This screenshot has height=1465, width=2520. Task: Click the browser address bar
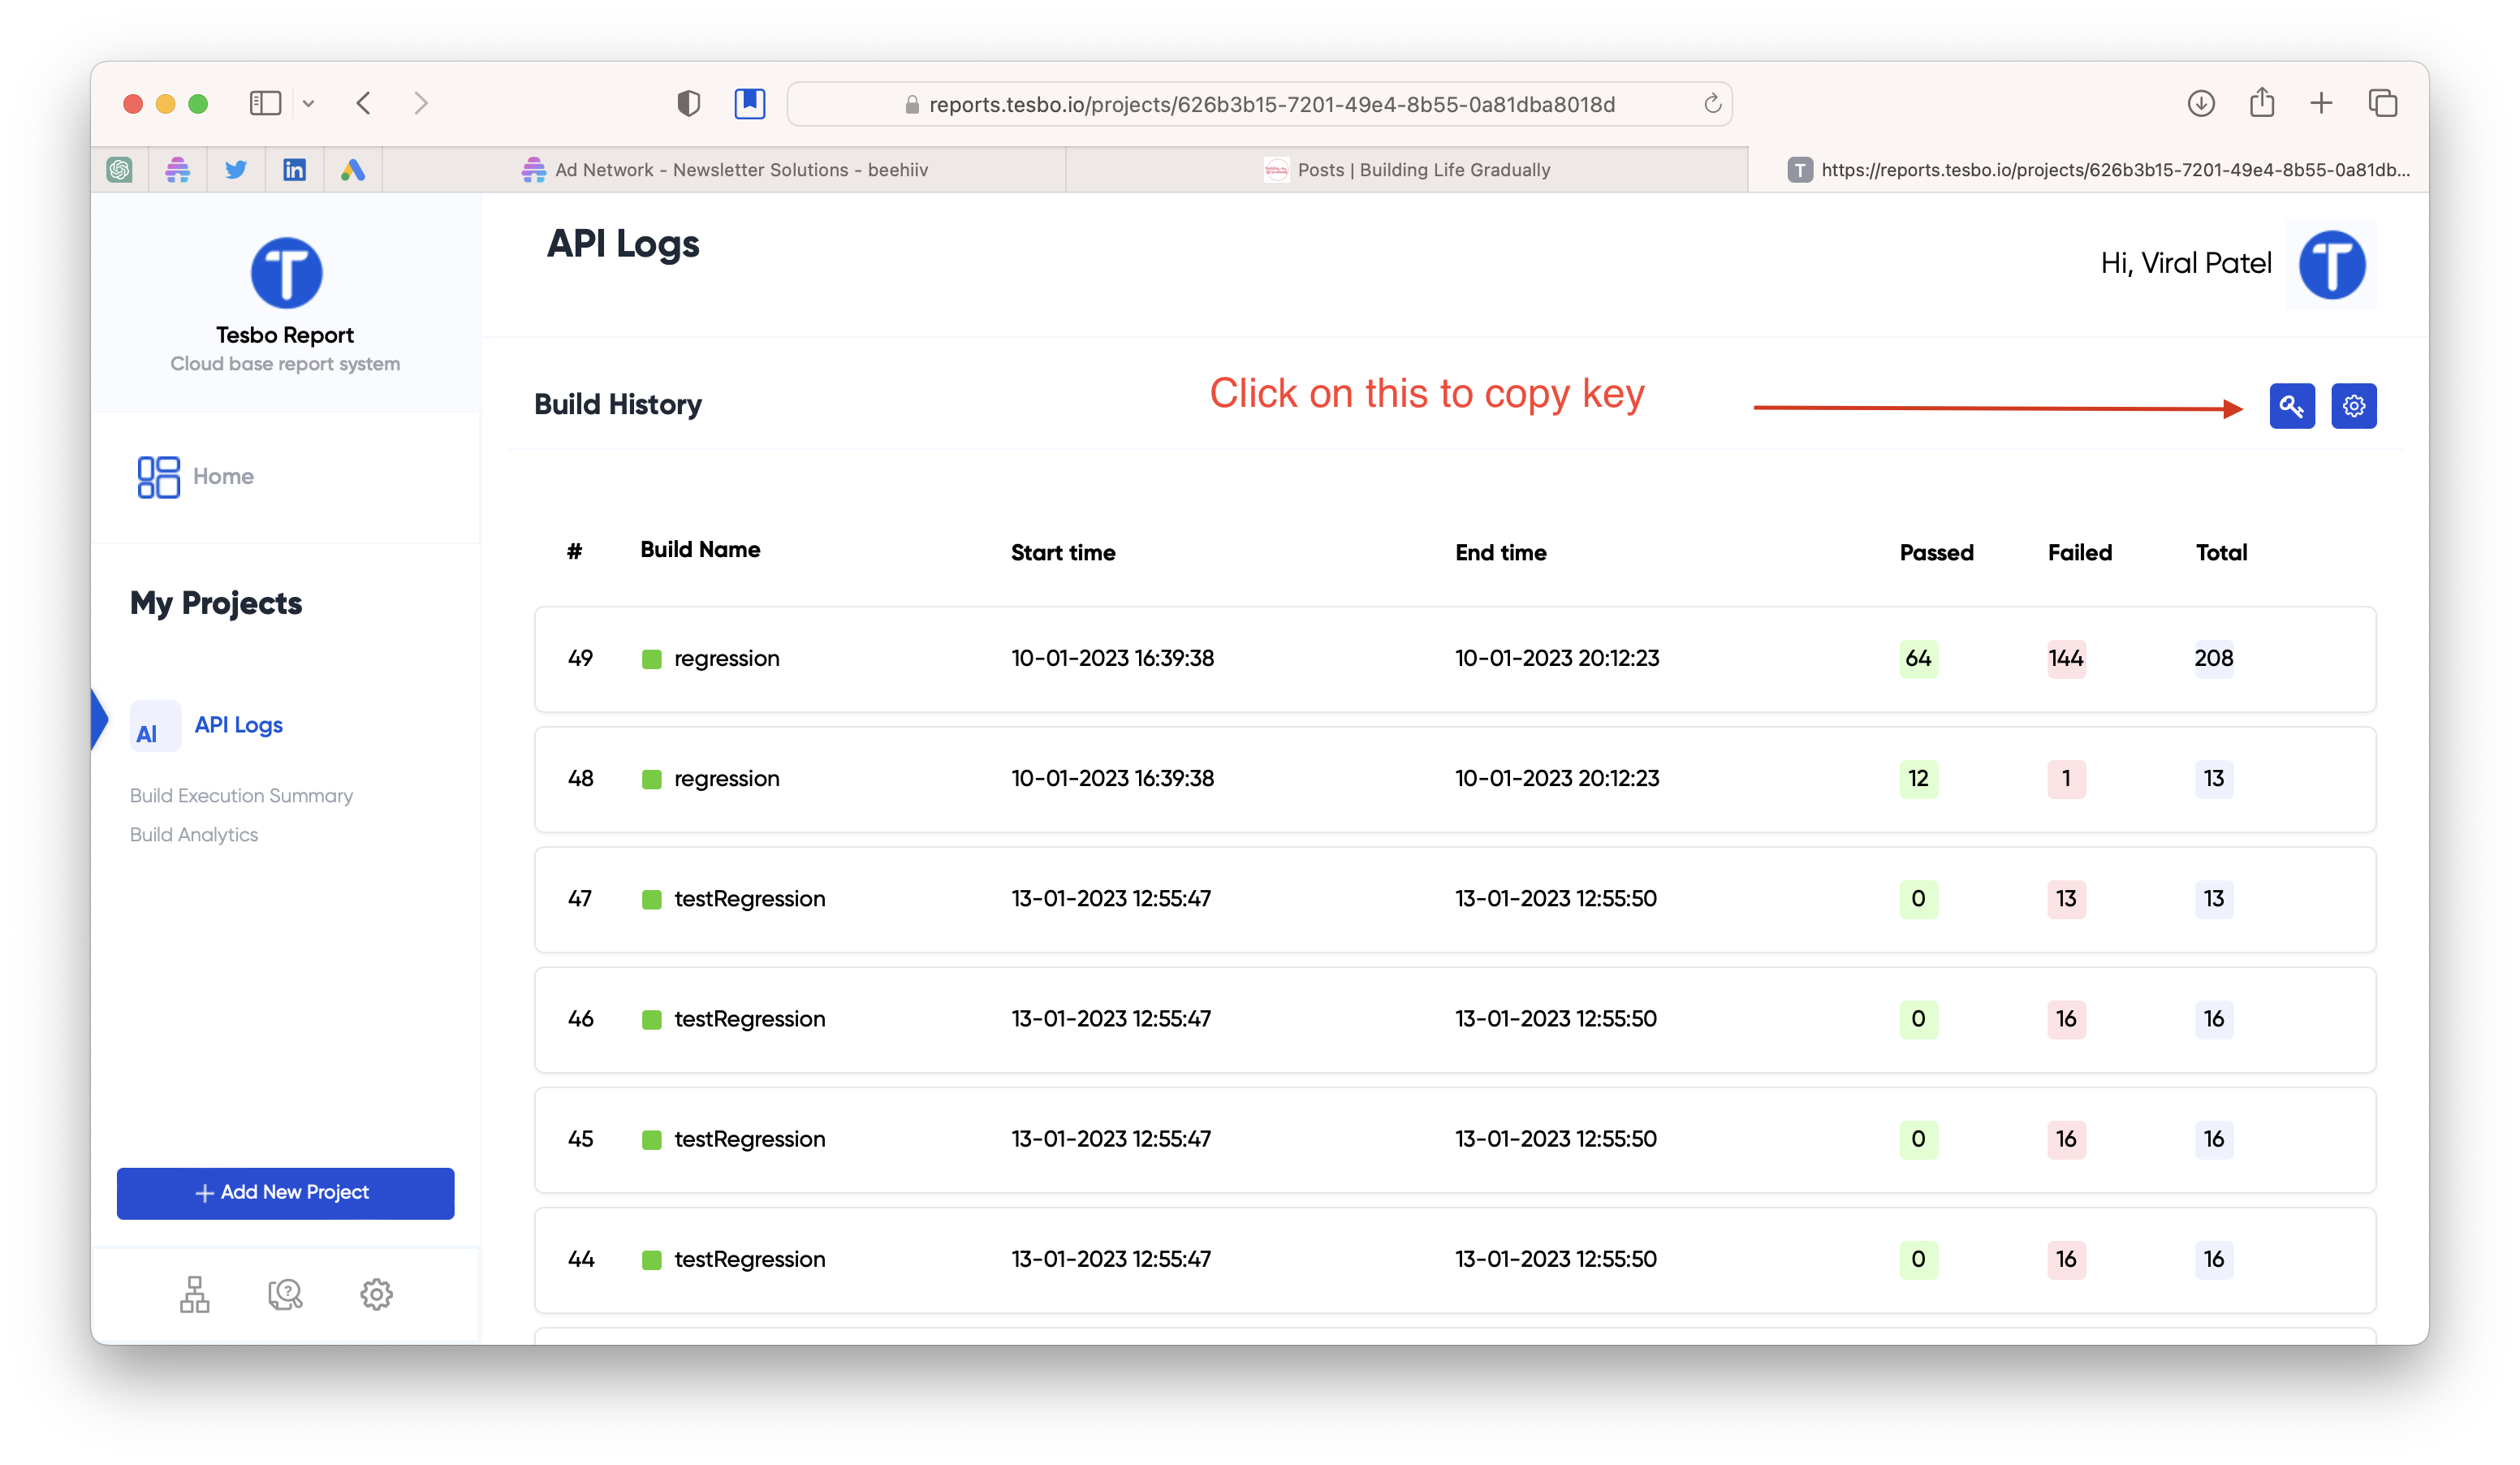tap(1258, 103)
